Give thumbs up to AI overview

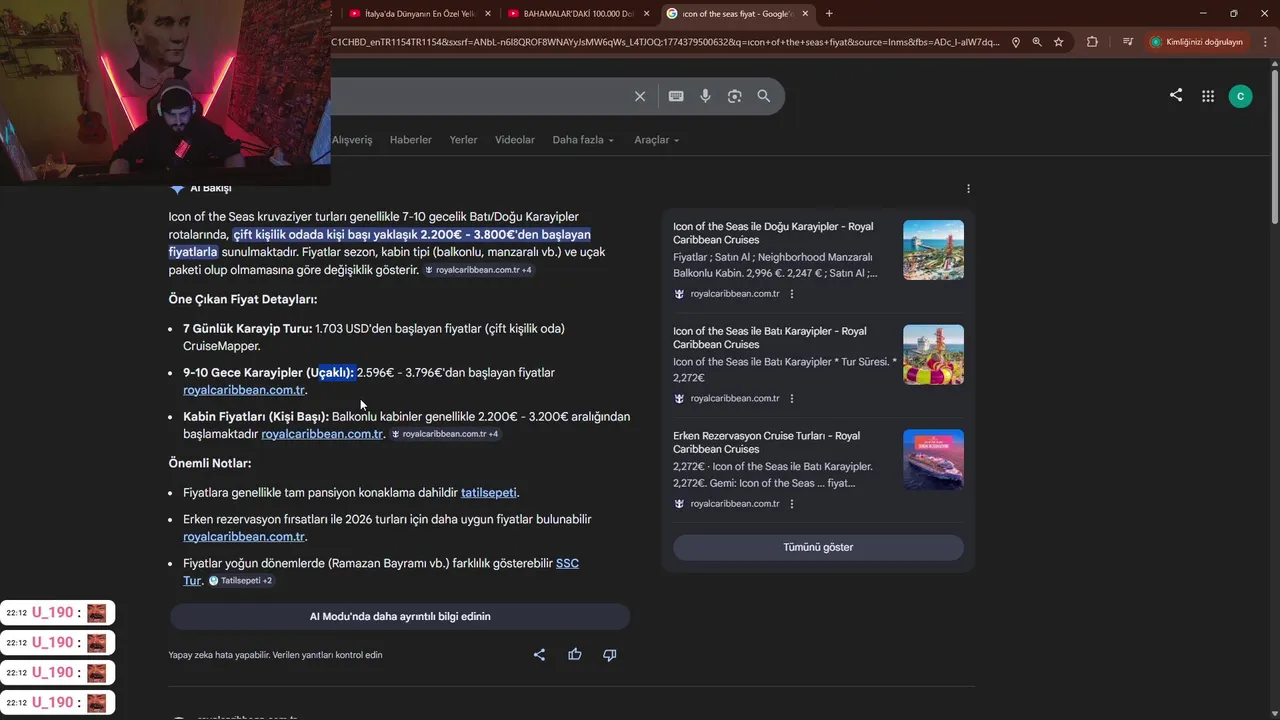click(575, 654)
